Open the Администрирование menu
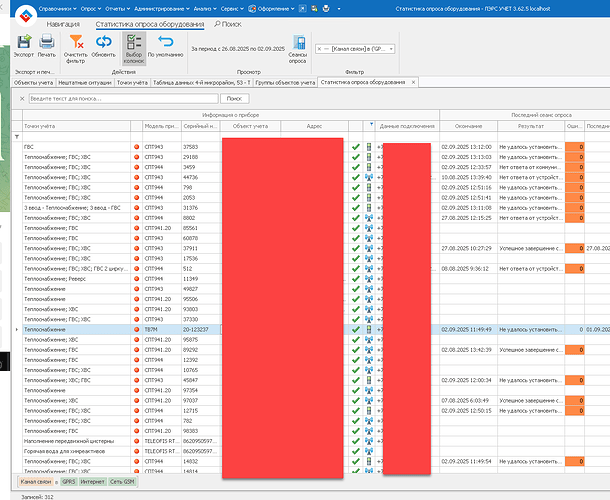Image resolution: width=610 pixels, height=500 pixels. 162,9
